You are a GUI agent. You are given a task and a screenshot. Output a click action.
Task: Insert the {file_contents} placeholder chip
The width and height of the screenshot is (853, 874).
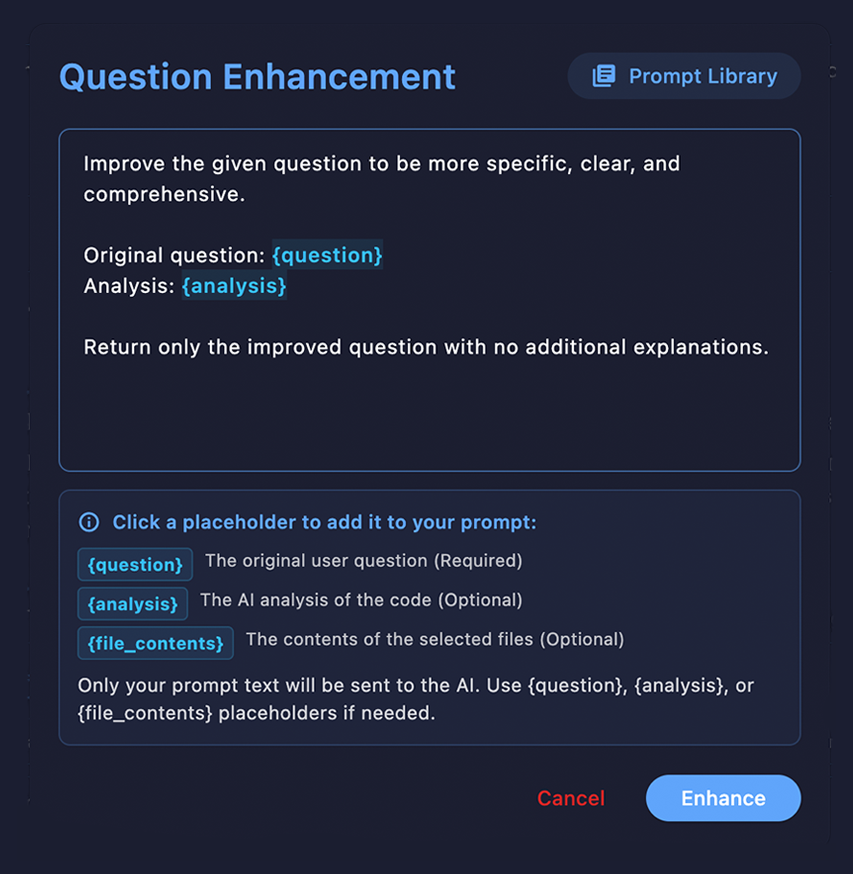(155, 643)
